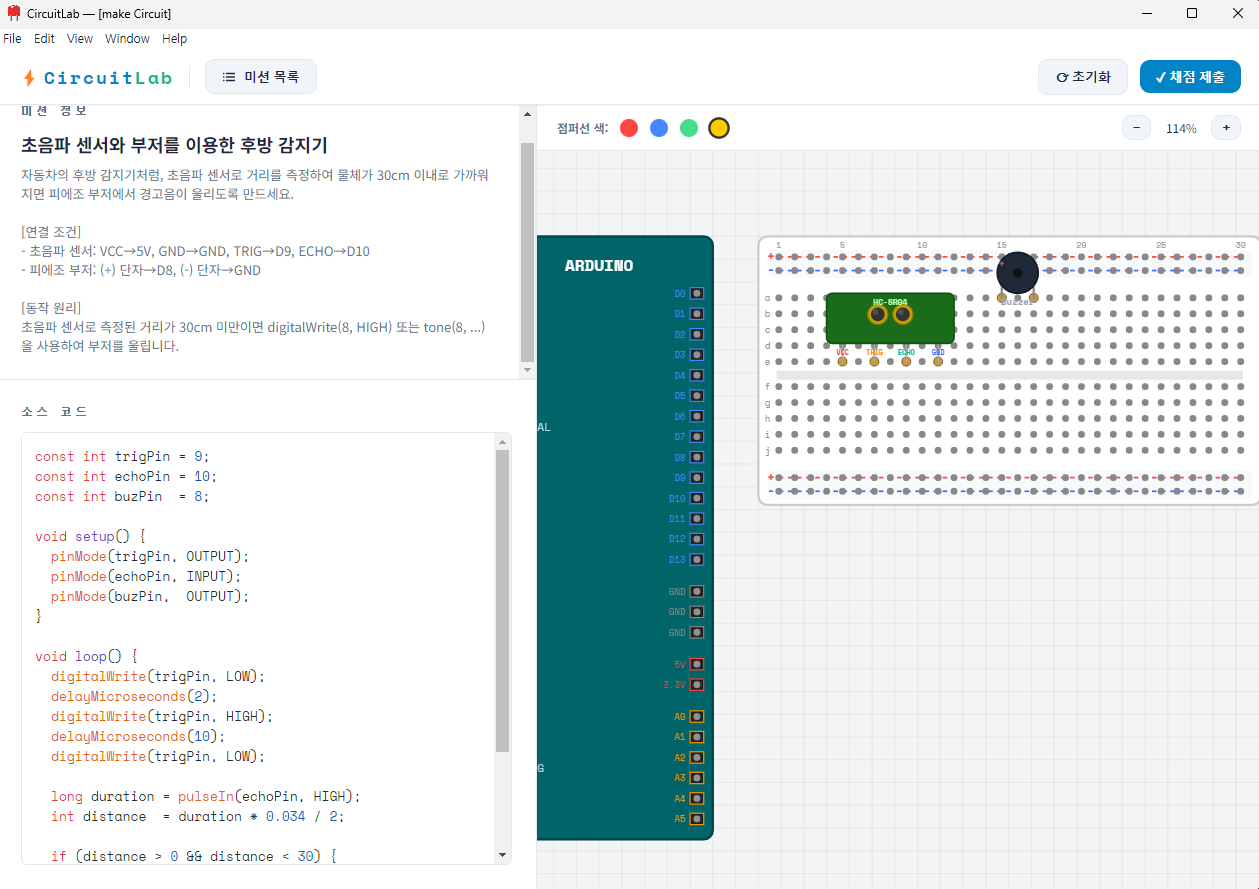This screenshot has width=1259, height=889.
Task: Click the Arduino D7 pin socket
Action: pos(697,437)
